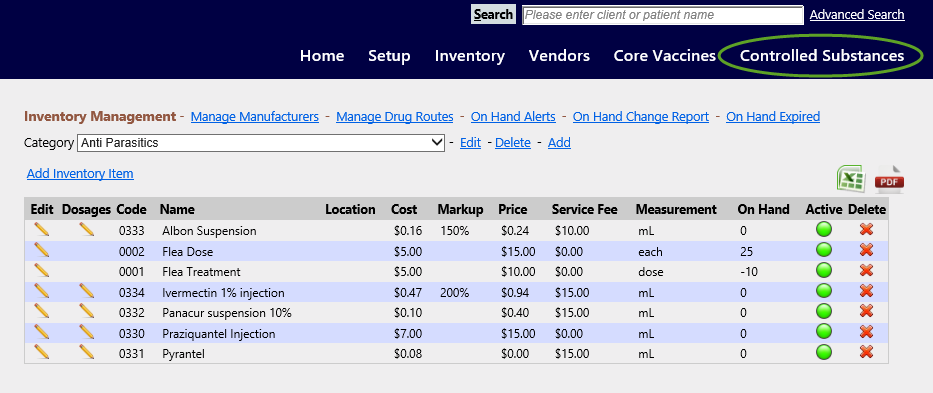Viewport: 933px width, 393px height.
Task: Open dosages for Albon Suspension
Action: pyautogui.click(x=86, y=229)
